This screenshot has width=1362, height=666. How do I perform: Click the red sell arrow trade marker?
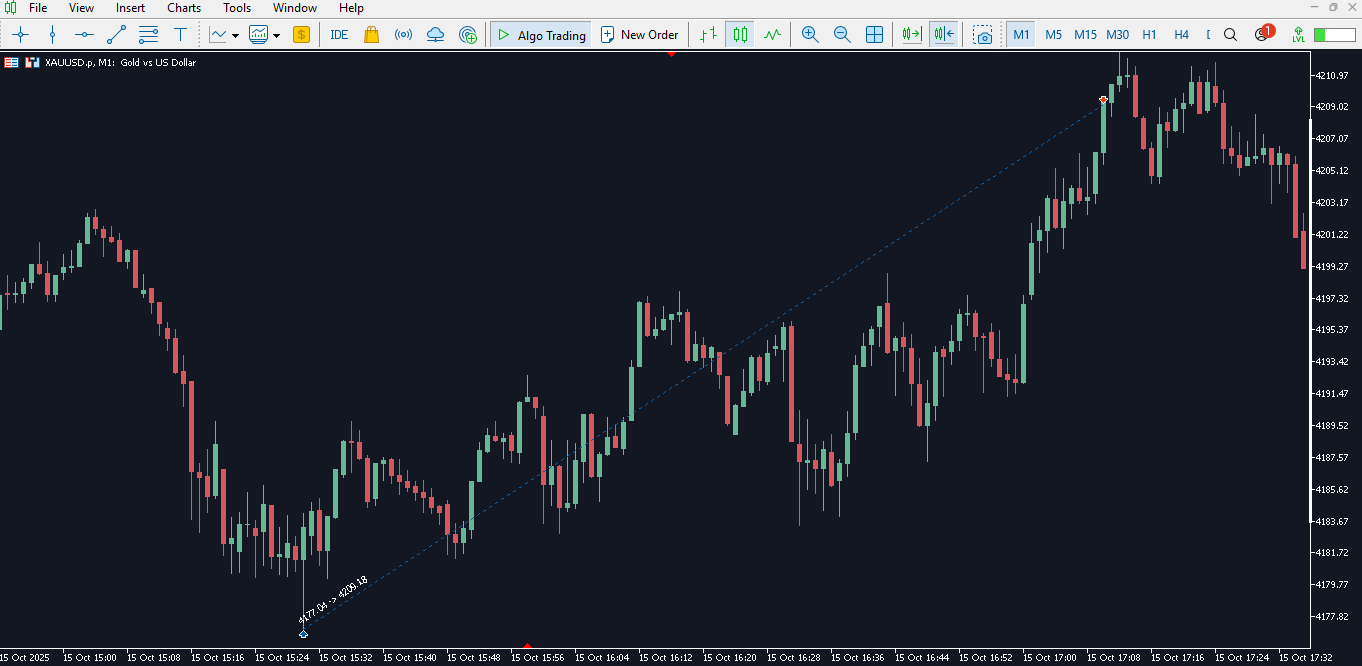1103,100
